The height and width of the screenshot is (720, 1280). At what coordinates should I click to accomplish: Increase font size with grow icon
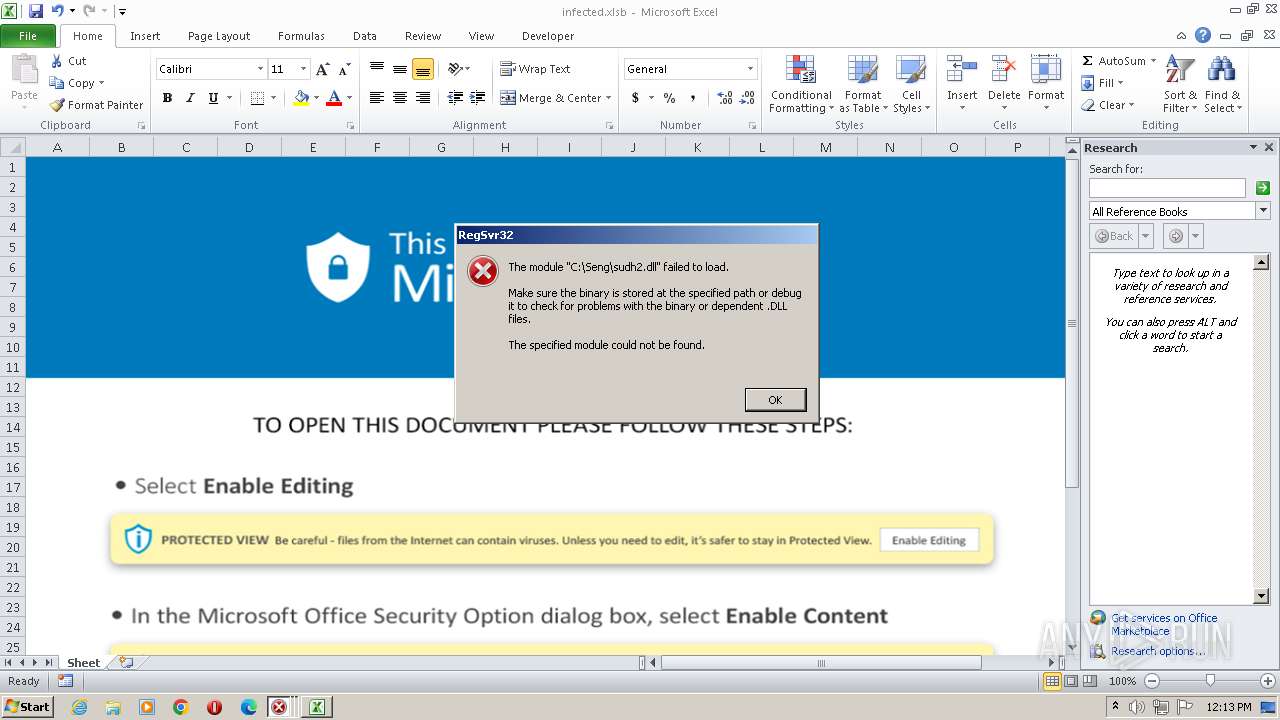click(x=322, y=69)
